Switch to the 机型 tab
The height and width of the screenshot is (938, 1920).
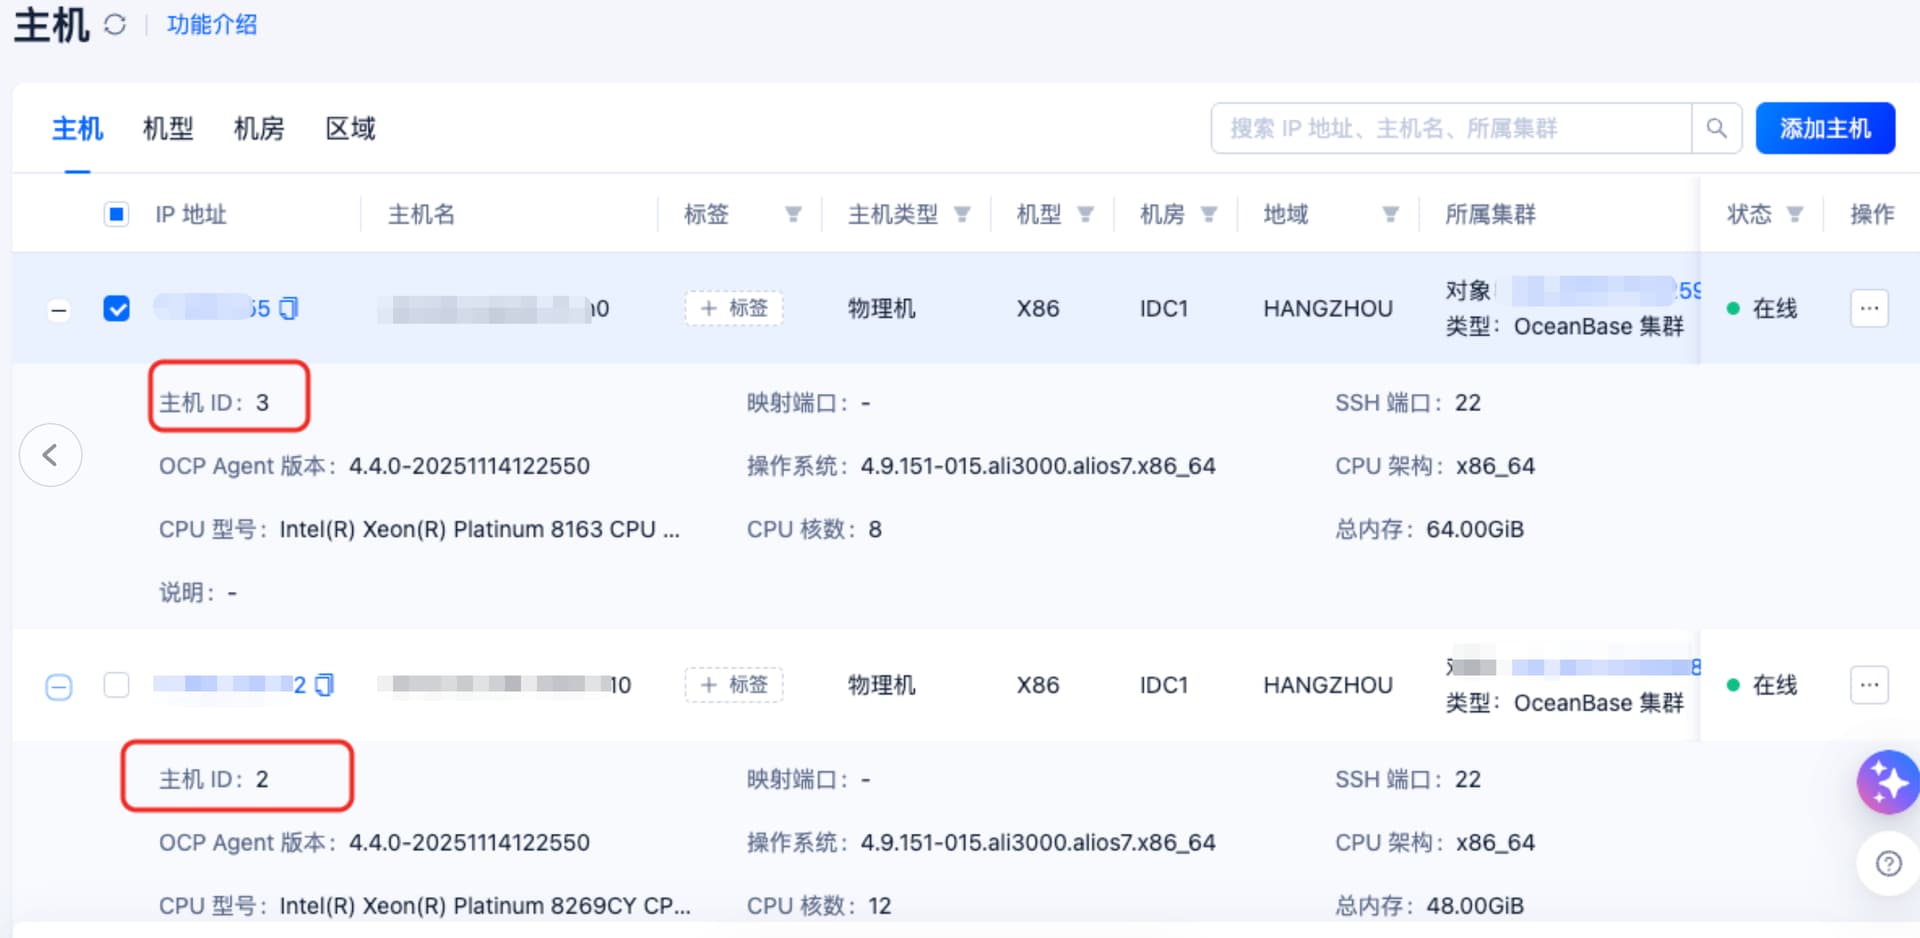pyautogui.click(x=168, y=128)
